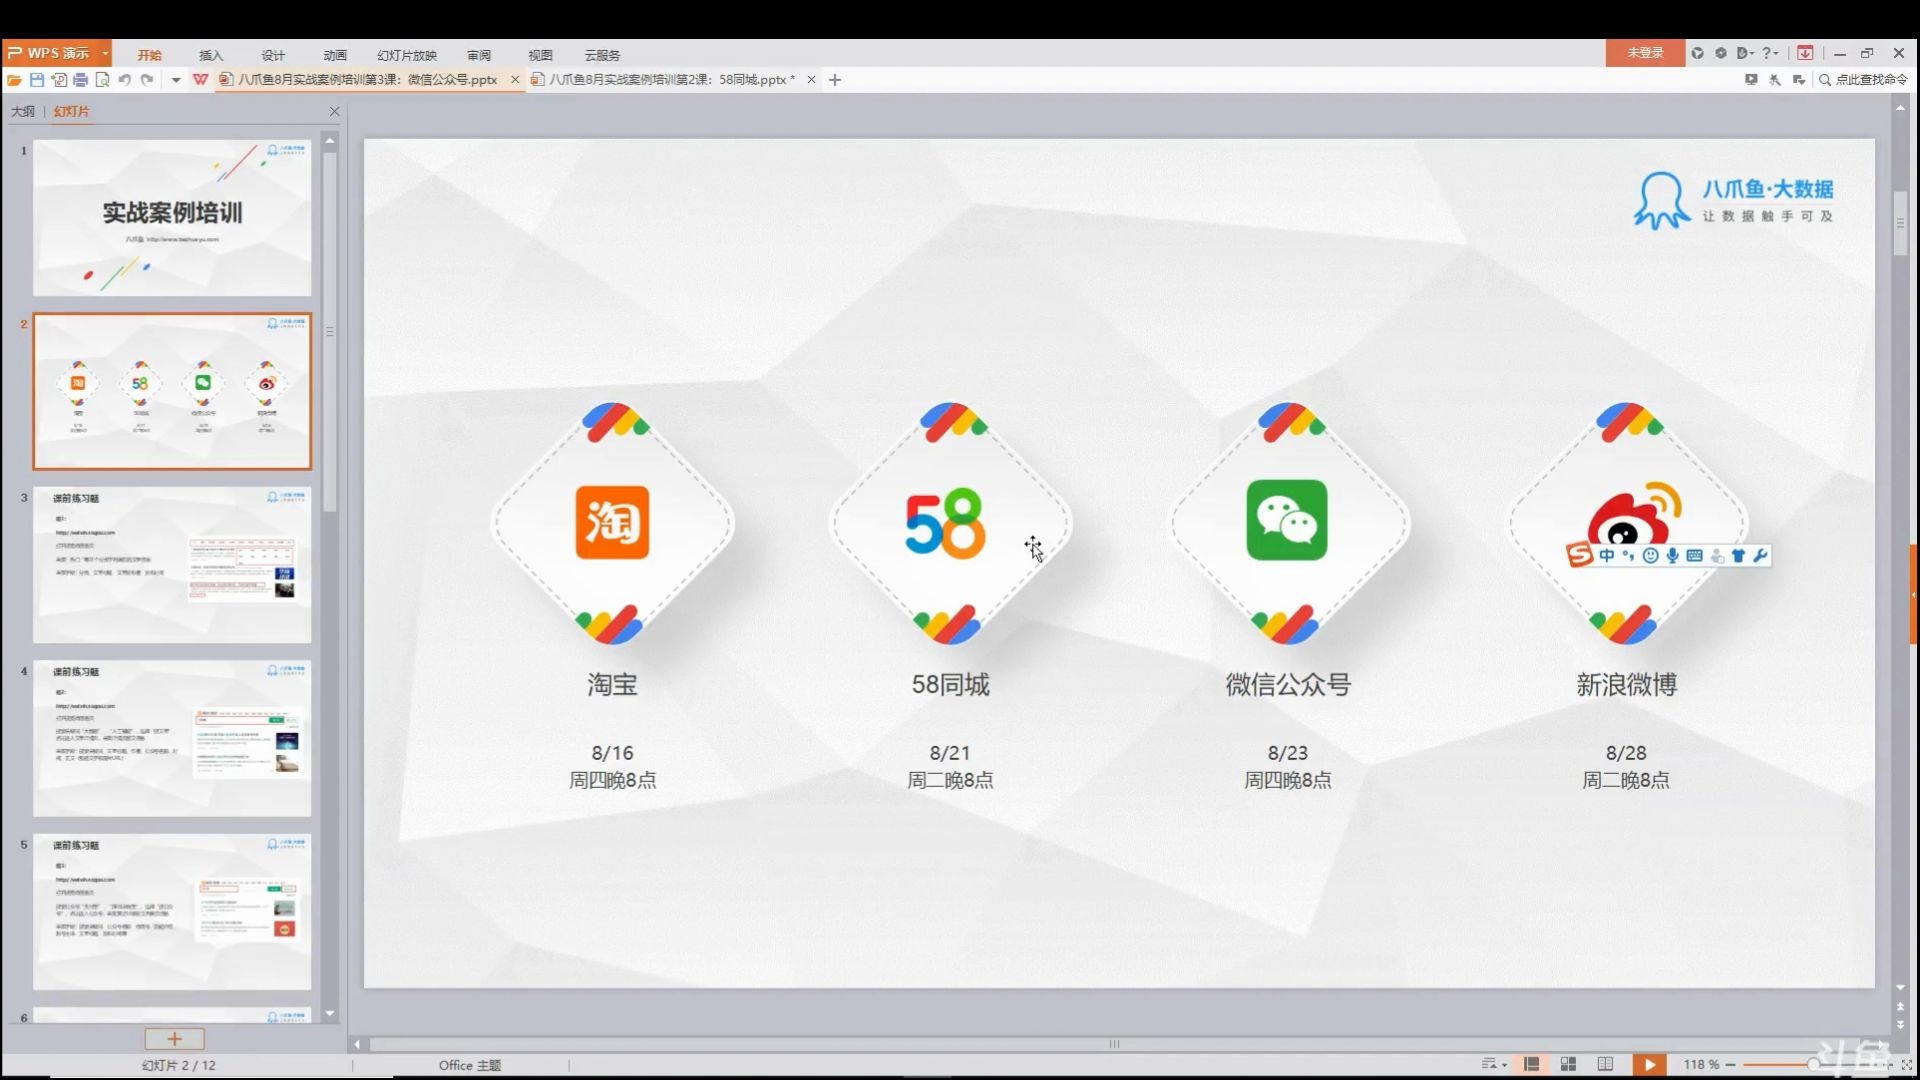Select slide 1 thumbnail 实战案例培训
1920x1080 pixels.
pos(172,218)
